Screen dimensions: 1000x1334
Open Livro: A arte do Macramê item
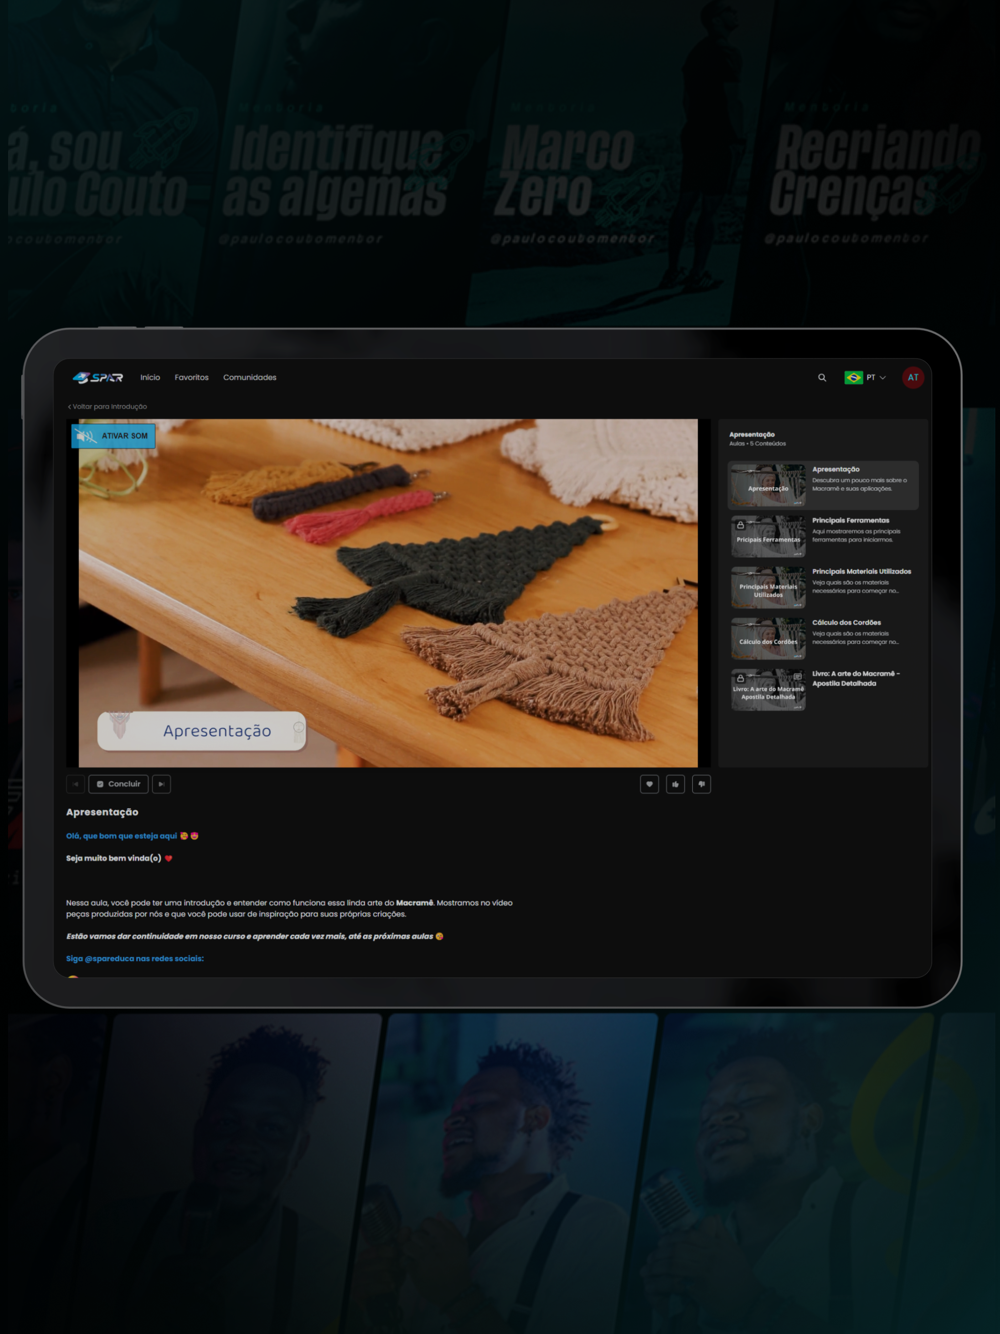click(x=824, y=690)
